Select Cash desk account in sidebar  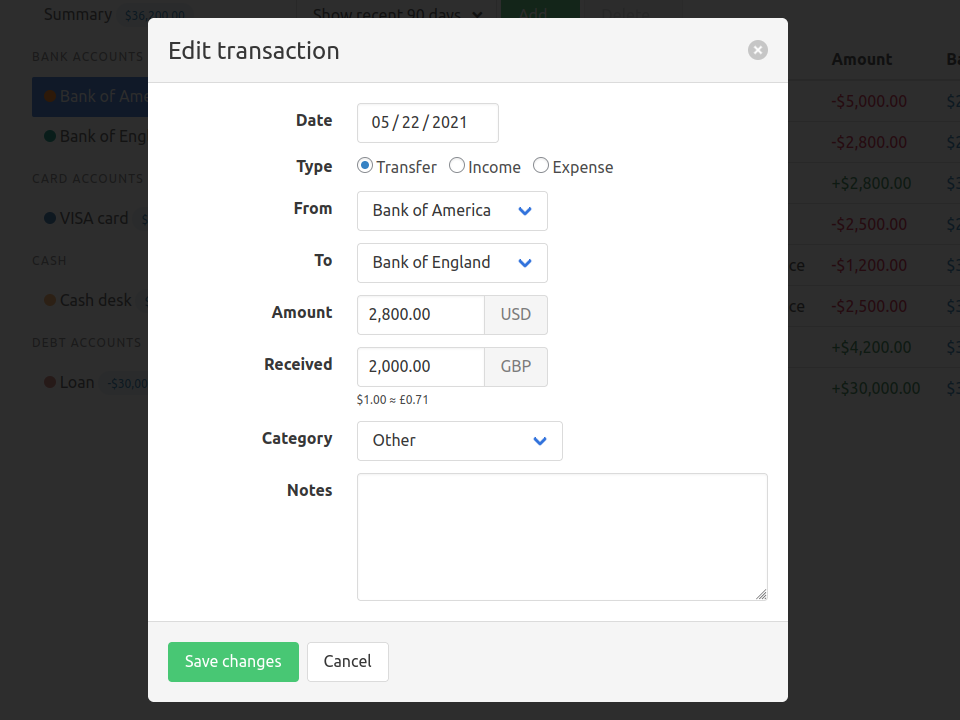click(x=90, y=301)
